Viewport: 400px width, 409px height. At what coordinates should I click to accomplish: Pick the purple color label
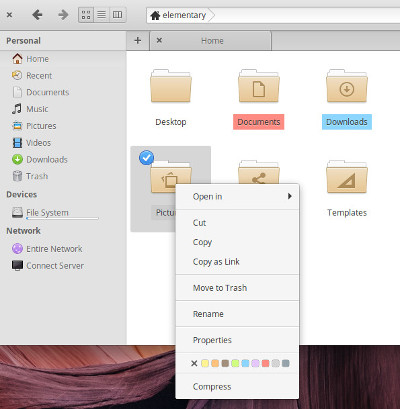(255, 363)
